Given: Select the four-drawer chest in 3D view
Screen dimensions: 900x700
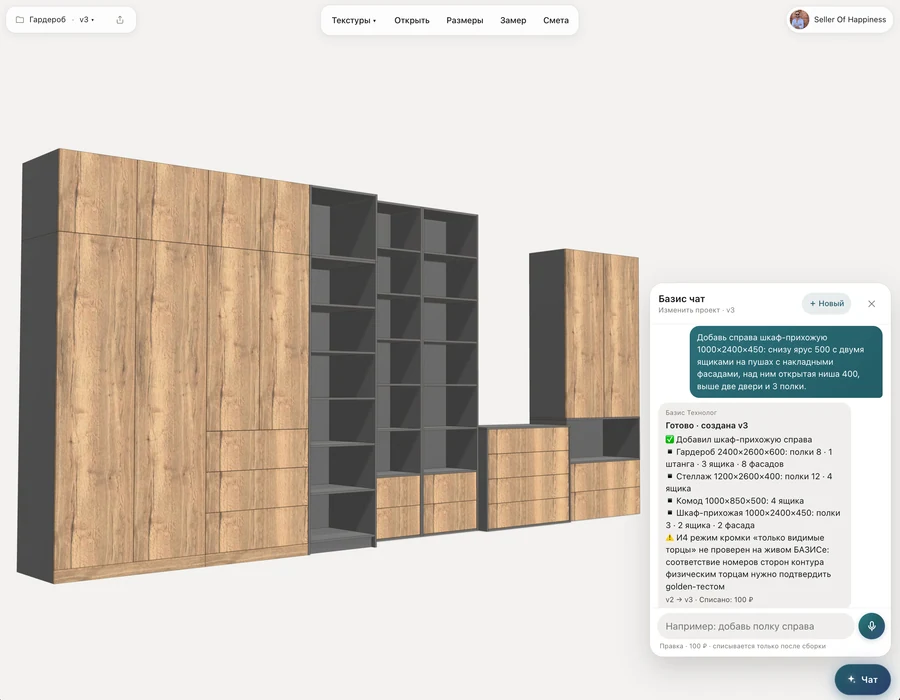Looking at the screenshot, I should pyautogui.click(x=524, y=477).
